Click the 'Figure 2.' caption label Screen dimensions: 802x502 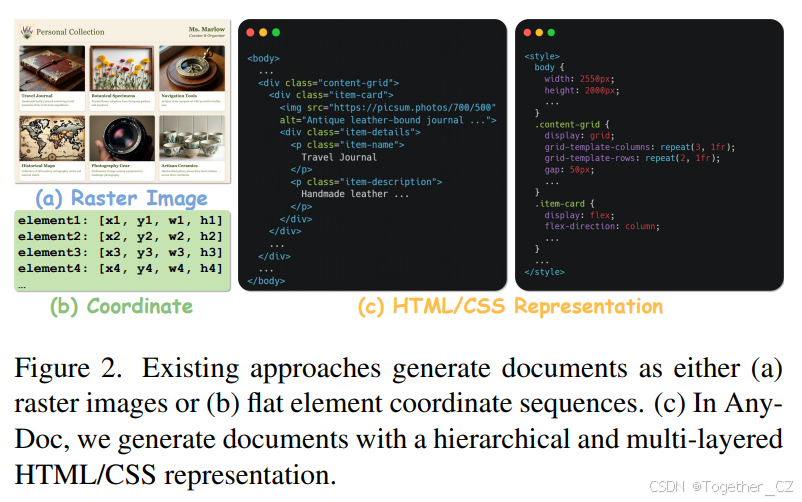click(68, 368)
